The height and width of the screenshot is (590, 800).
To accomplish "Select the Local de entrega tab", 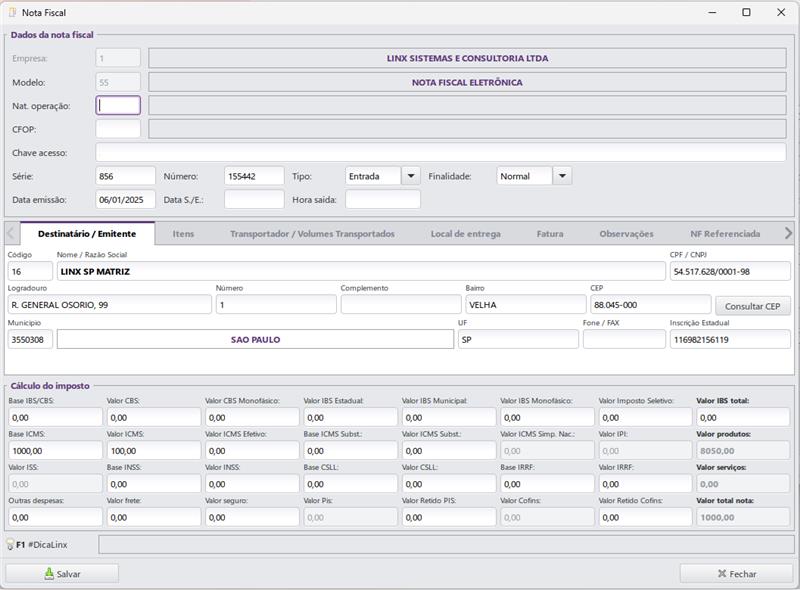I will [465, 234].
